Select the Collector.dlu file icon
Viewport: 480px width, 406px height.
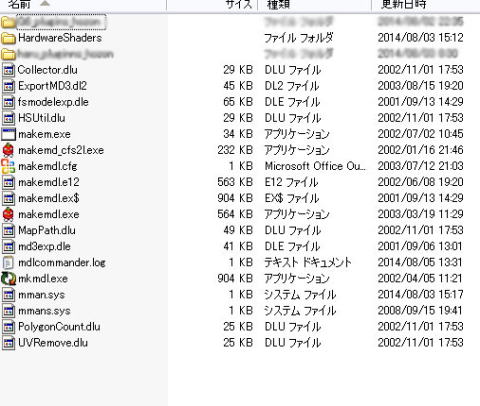click(8, 70)
